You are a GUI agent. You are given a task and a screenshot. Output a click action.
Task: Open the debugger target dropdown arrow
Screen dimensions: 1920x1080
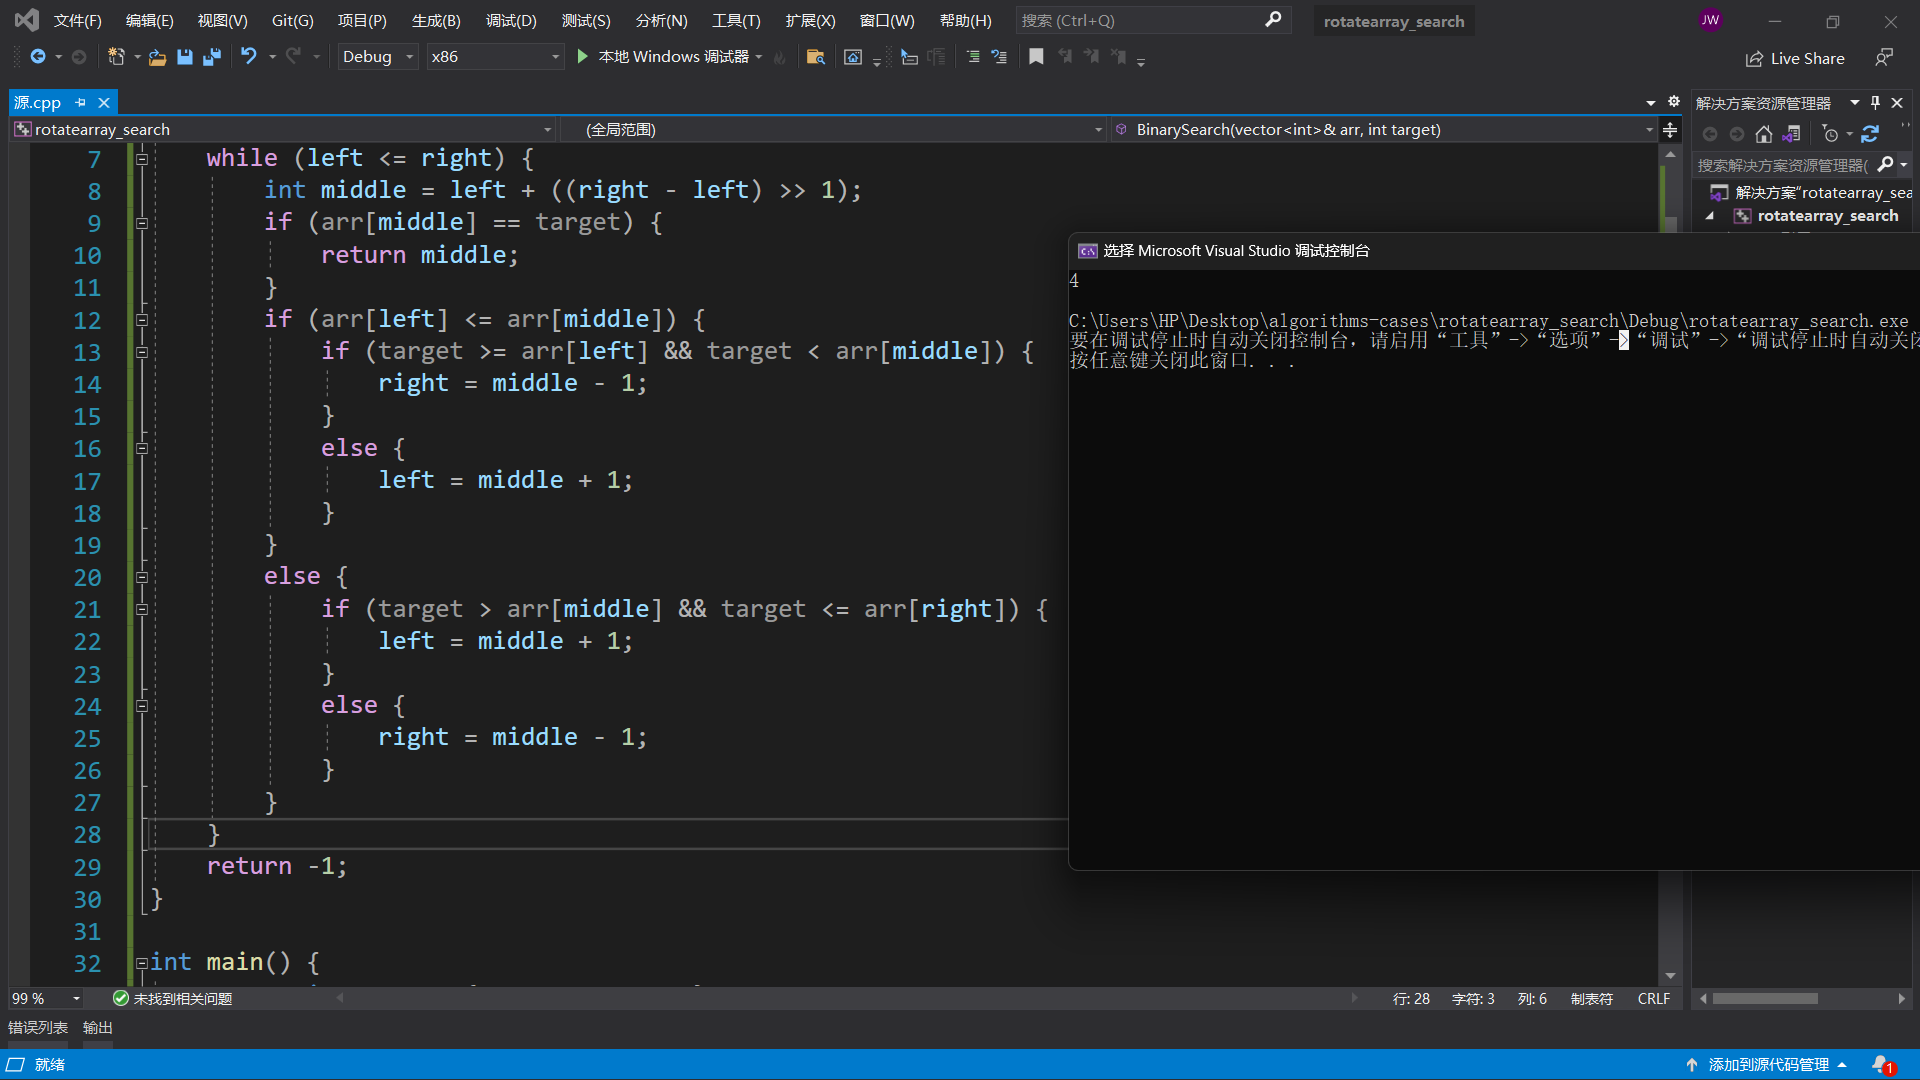coord(759,57)
